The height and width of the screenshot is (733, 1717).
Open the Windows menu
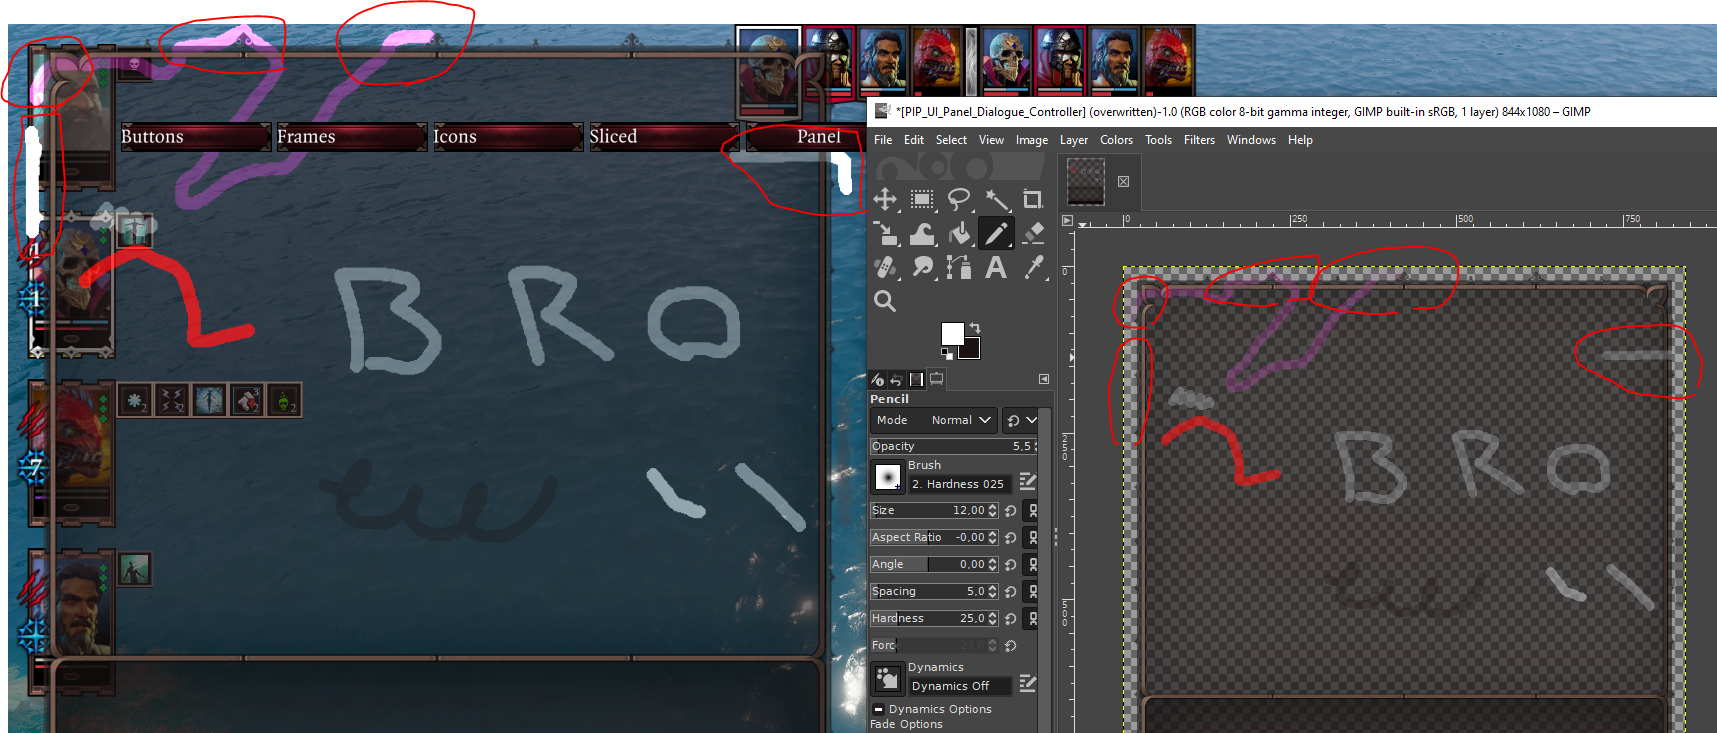1251,140
